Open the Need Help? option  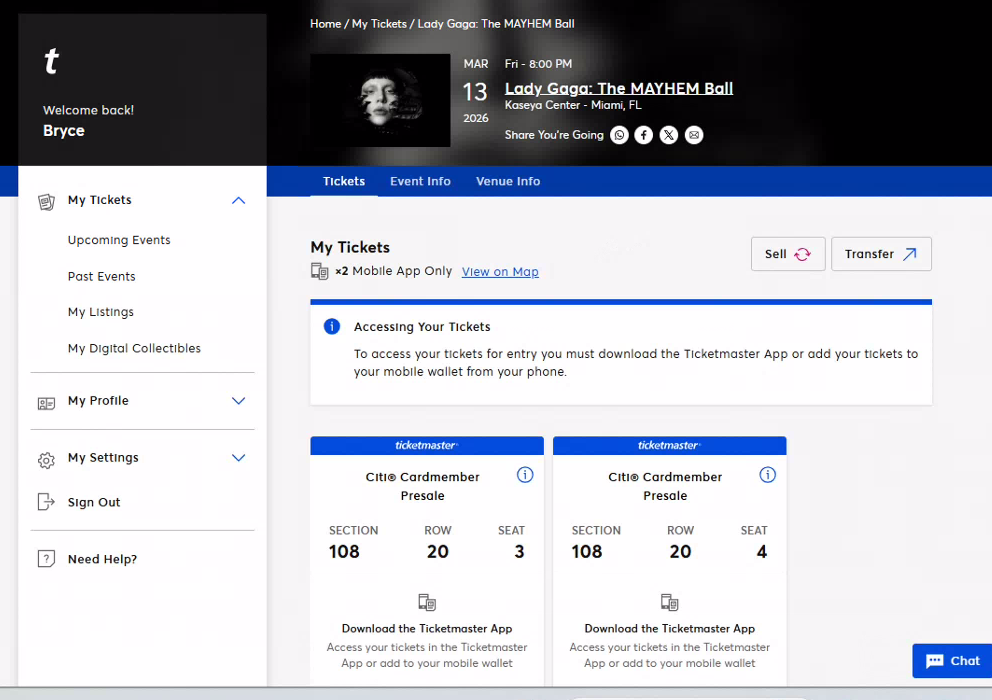(x=102, y=559)
